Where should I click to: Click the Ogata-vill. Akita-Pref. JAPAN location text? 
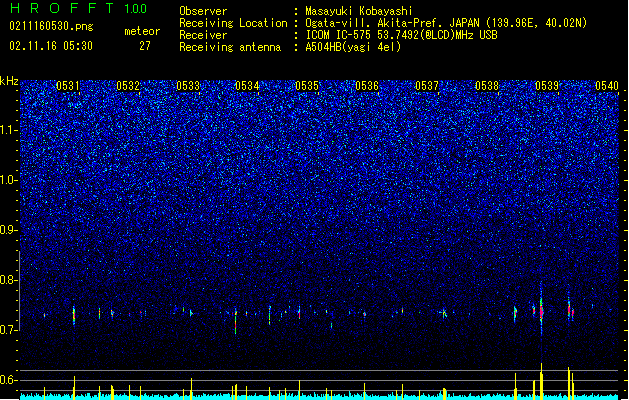coord(446,23)
